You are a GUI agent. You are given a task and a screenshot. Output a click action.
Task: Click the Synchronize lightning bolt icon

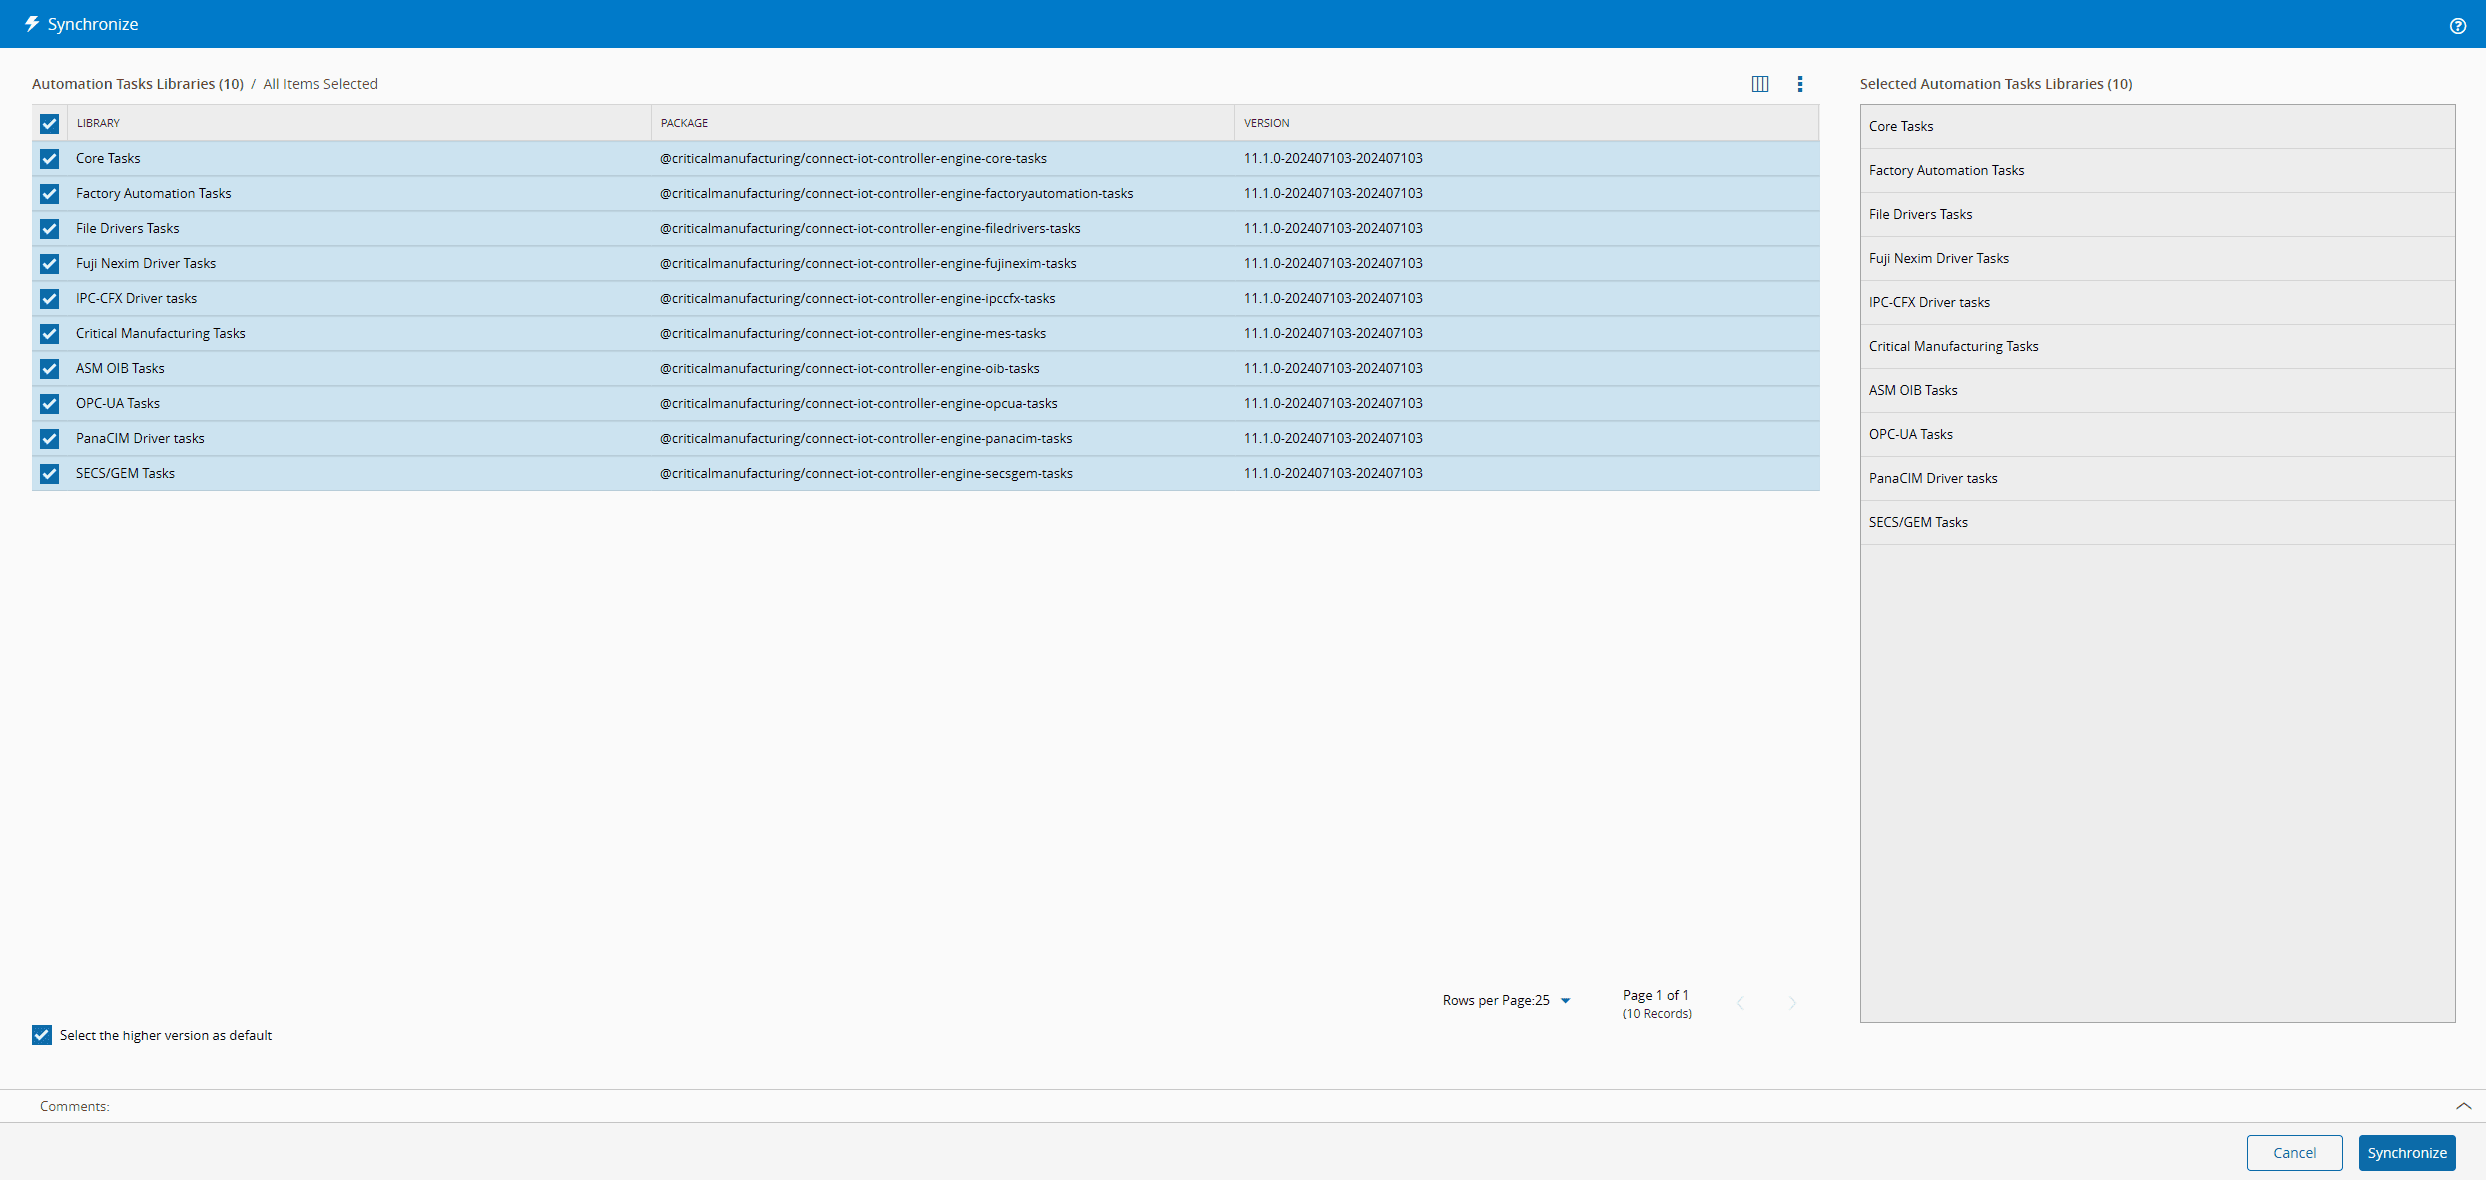tap(32, 24)
